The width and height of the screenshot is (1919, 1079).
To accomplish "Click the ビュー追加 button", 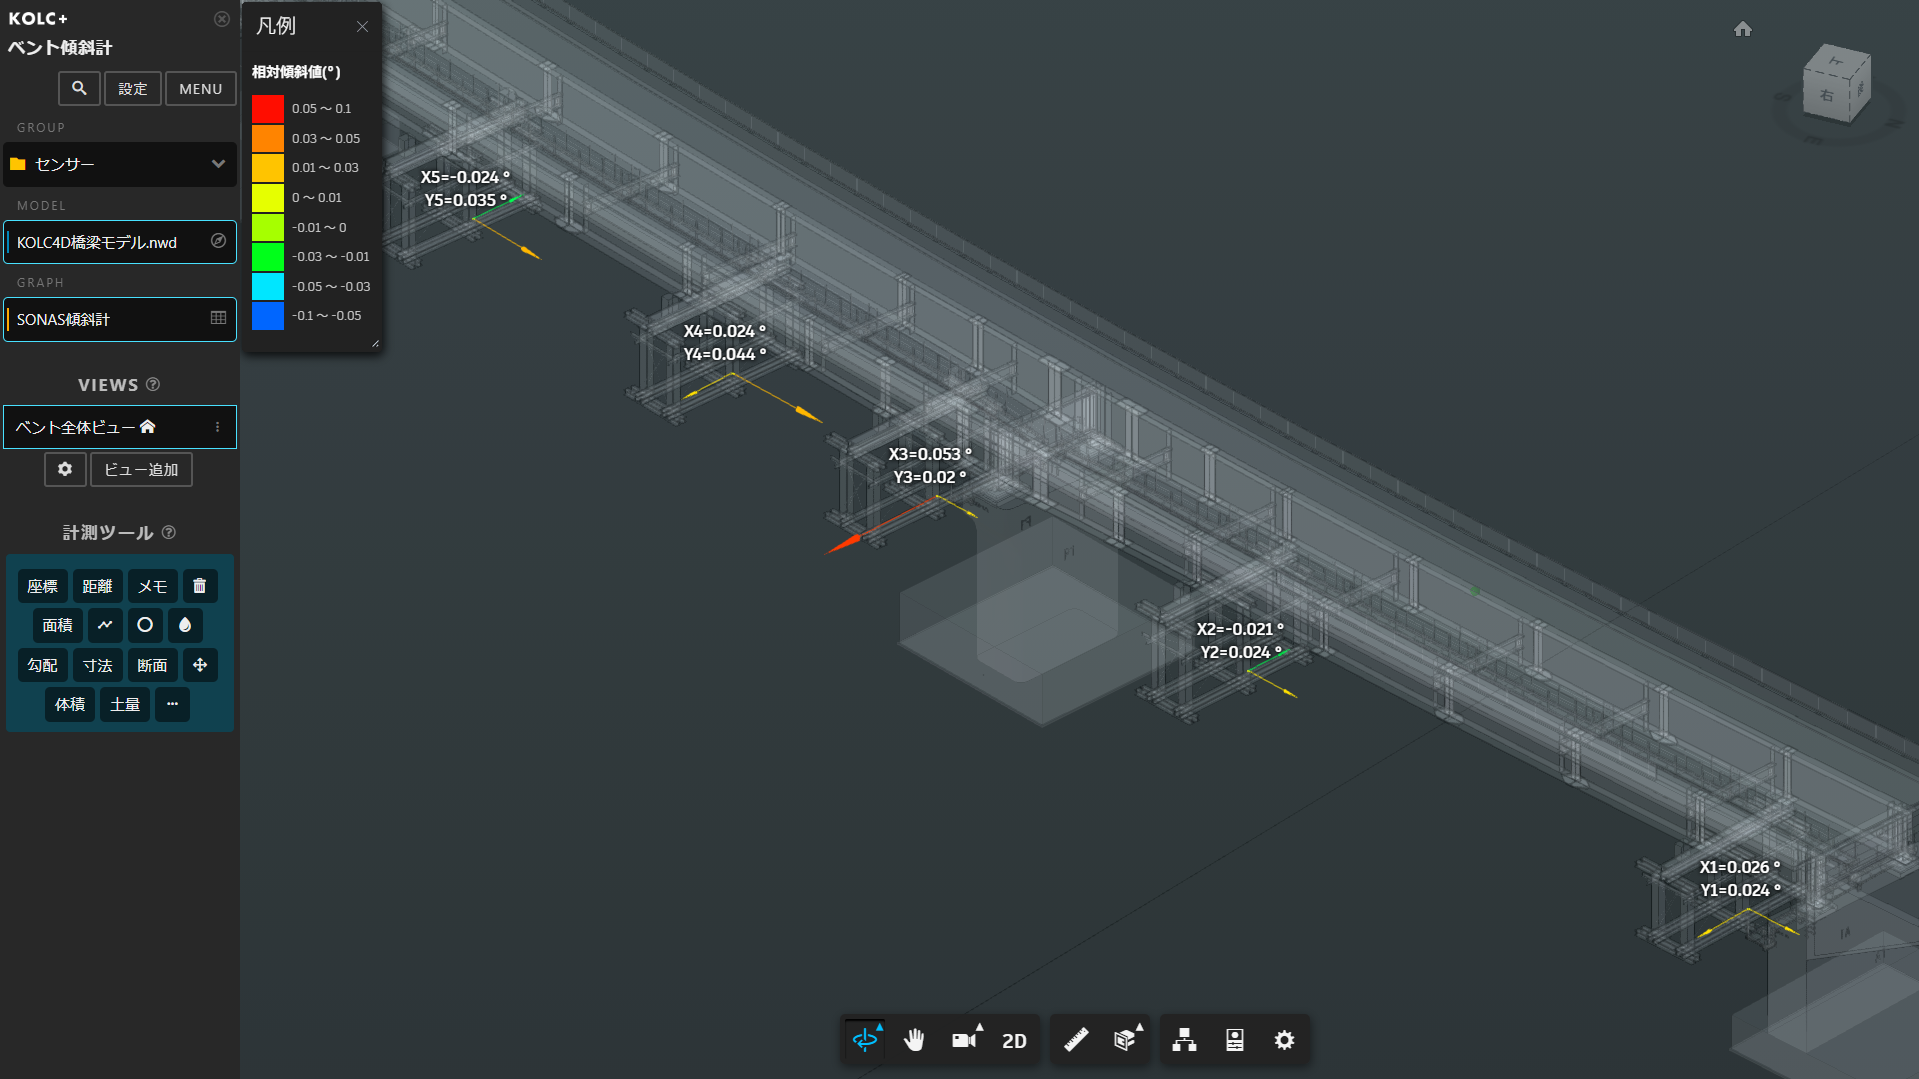I will coord(141,470).
